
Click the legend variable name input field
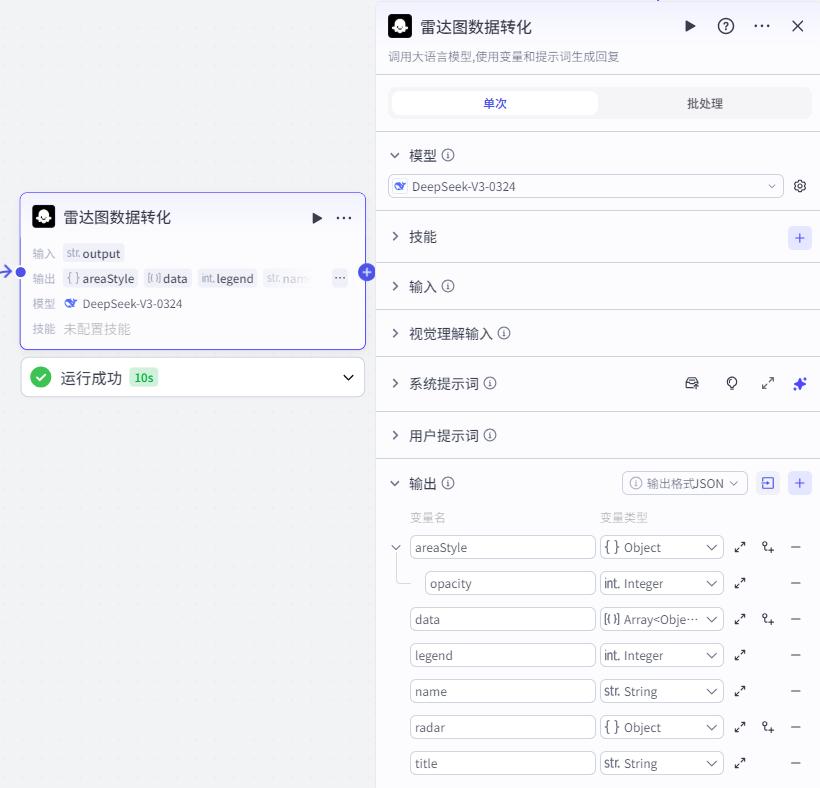[502, 655]
